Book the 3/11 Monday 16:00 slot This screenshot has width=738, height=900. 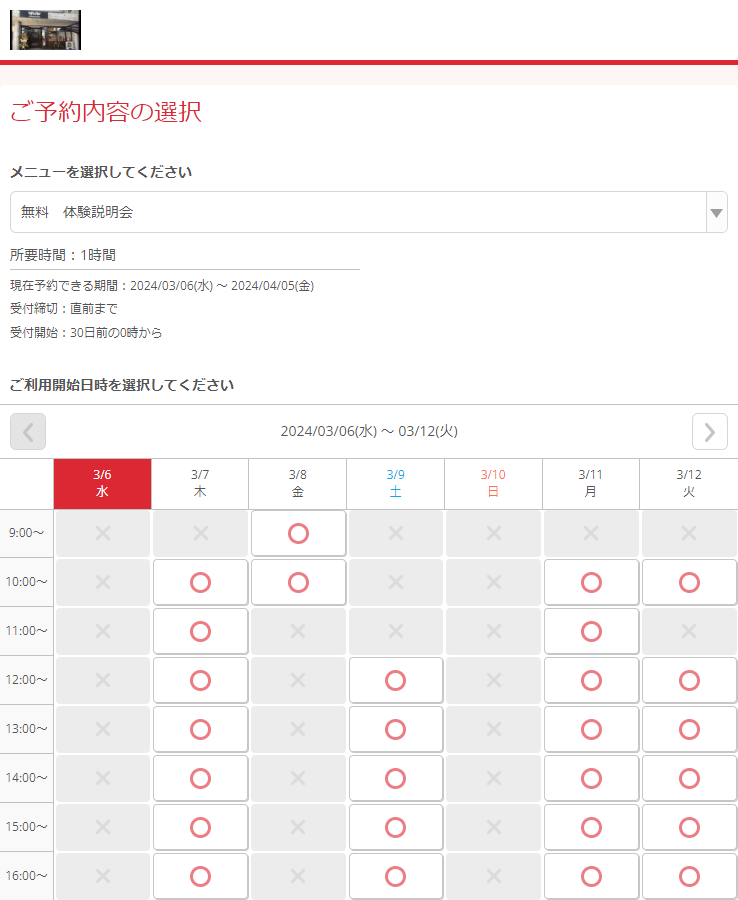tap(591, 876)
